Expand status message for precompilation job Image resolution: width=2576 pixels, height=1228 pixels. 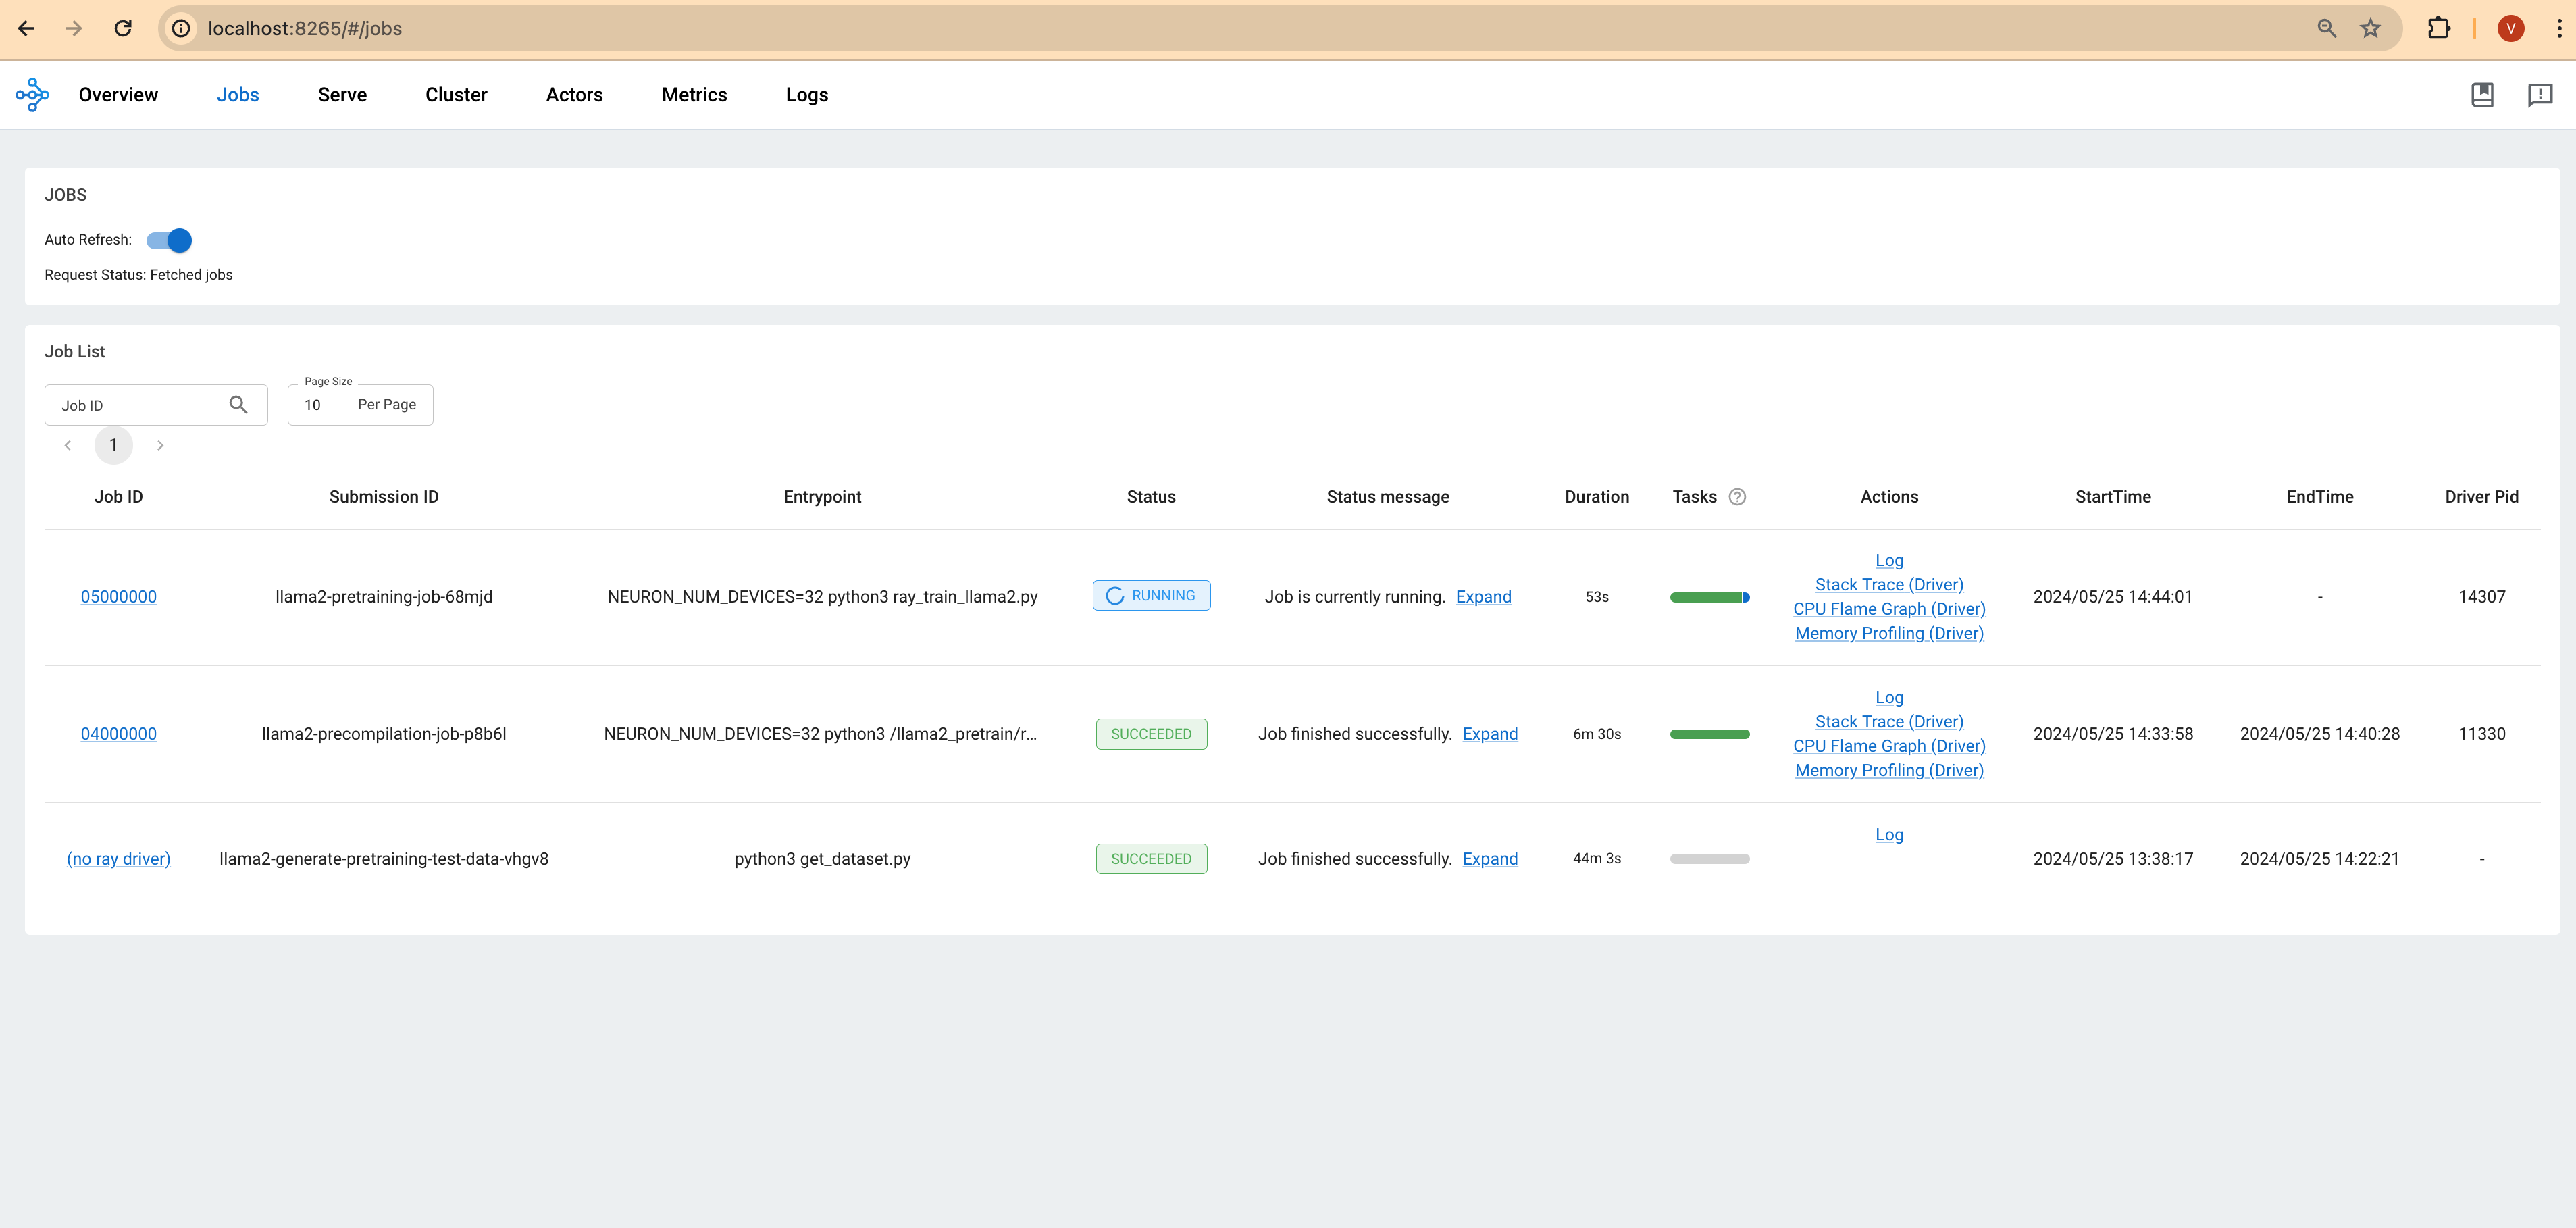tap(1489, 734)
